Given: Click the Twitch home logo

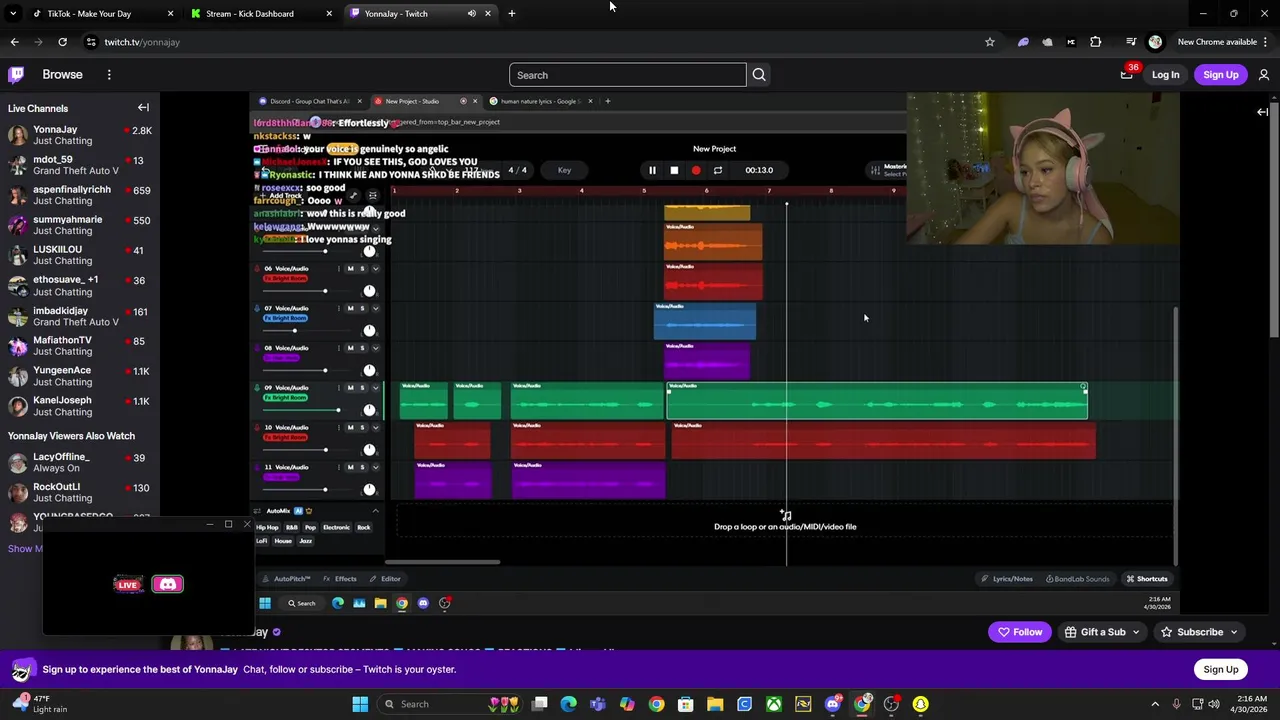Looking at the screenshot, I should click(x=17, y=74).
